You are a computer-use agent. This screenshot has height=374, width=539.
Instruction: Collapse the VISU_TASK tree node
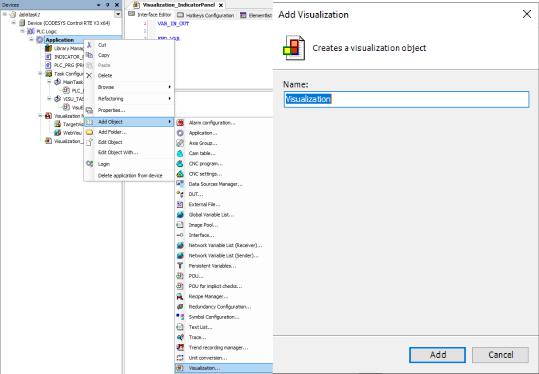49,99
